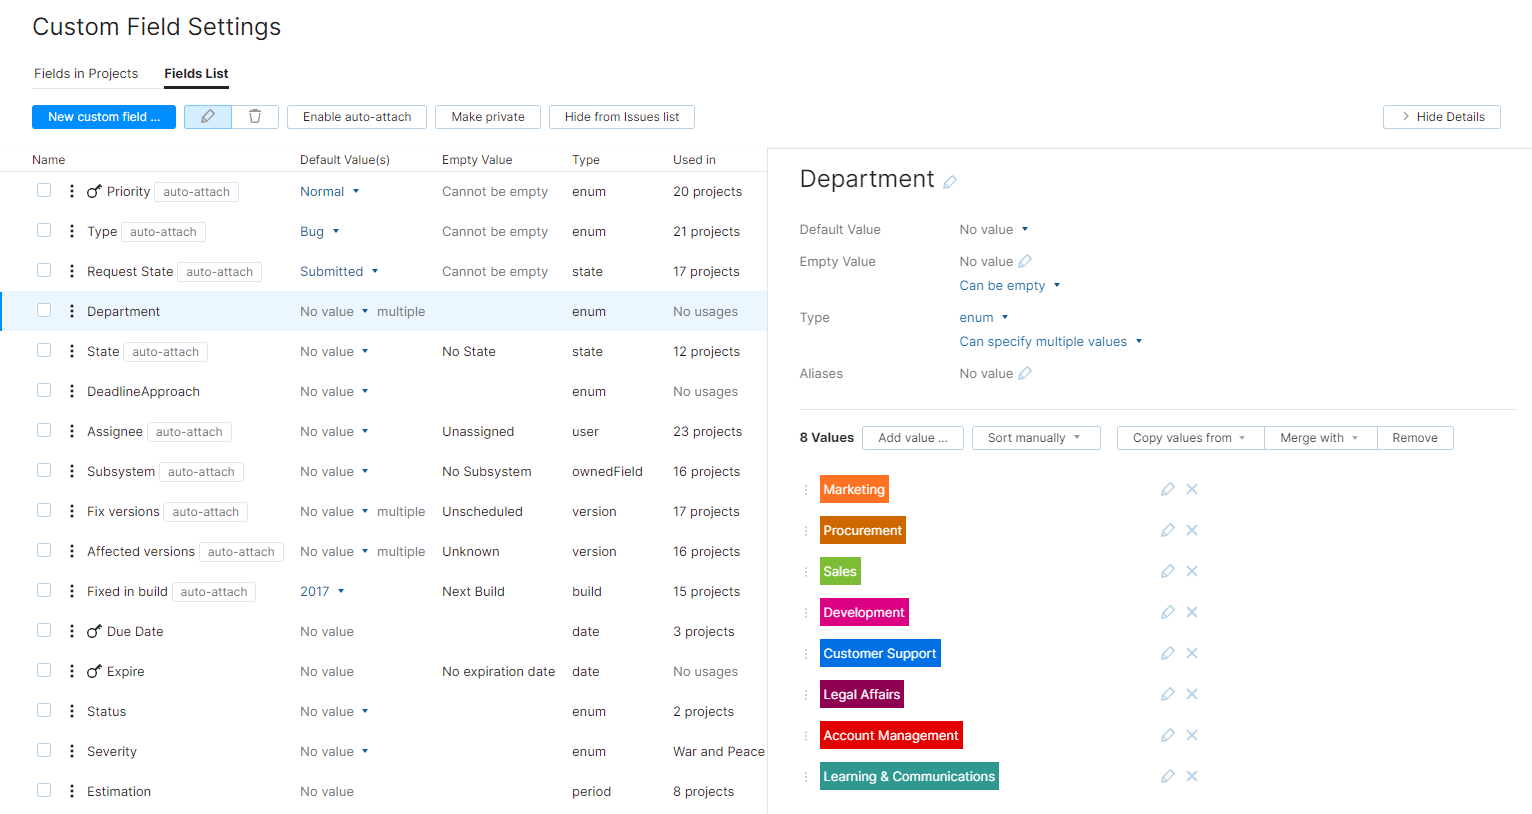This screenshot has height=814, width=1532.
Task: Click the pencil edit icon beside the Department heading
Action: click(x=950, y=181)
